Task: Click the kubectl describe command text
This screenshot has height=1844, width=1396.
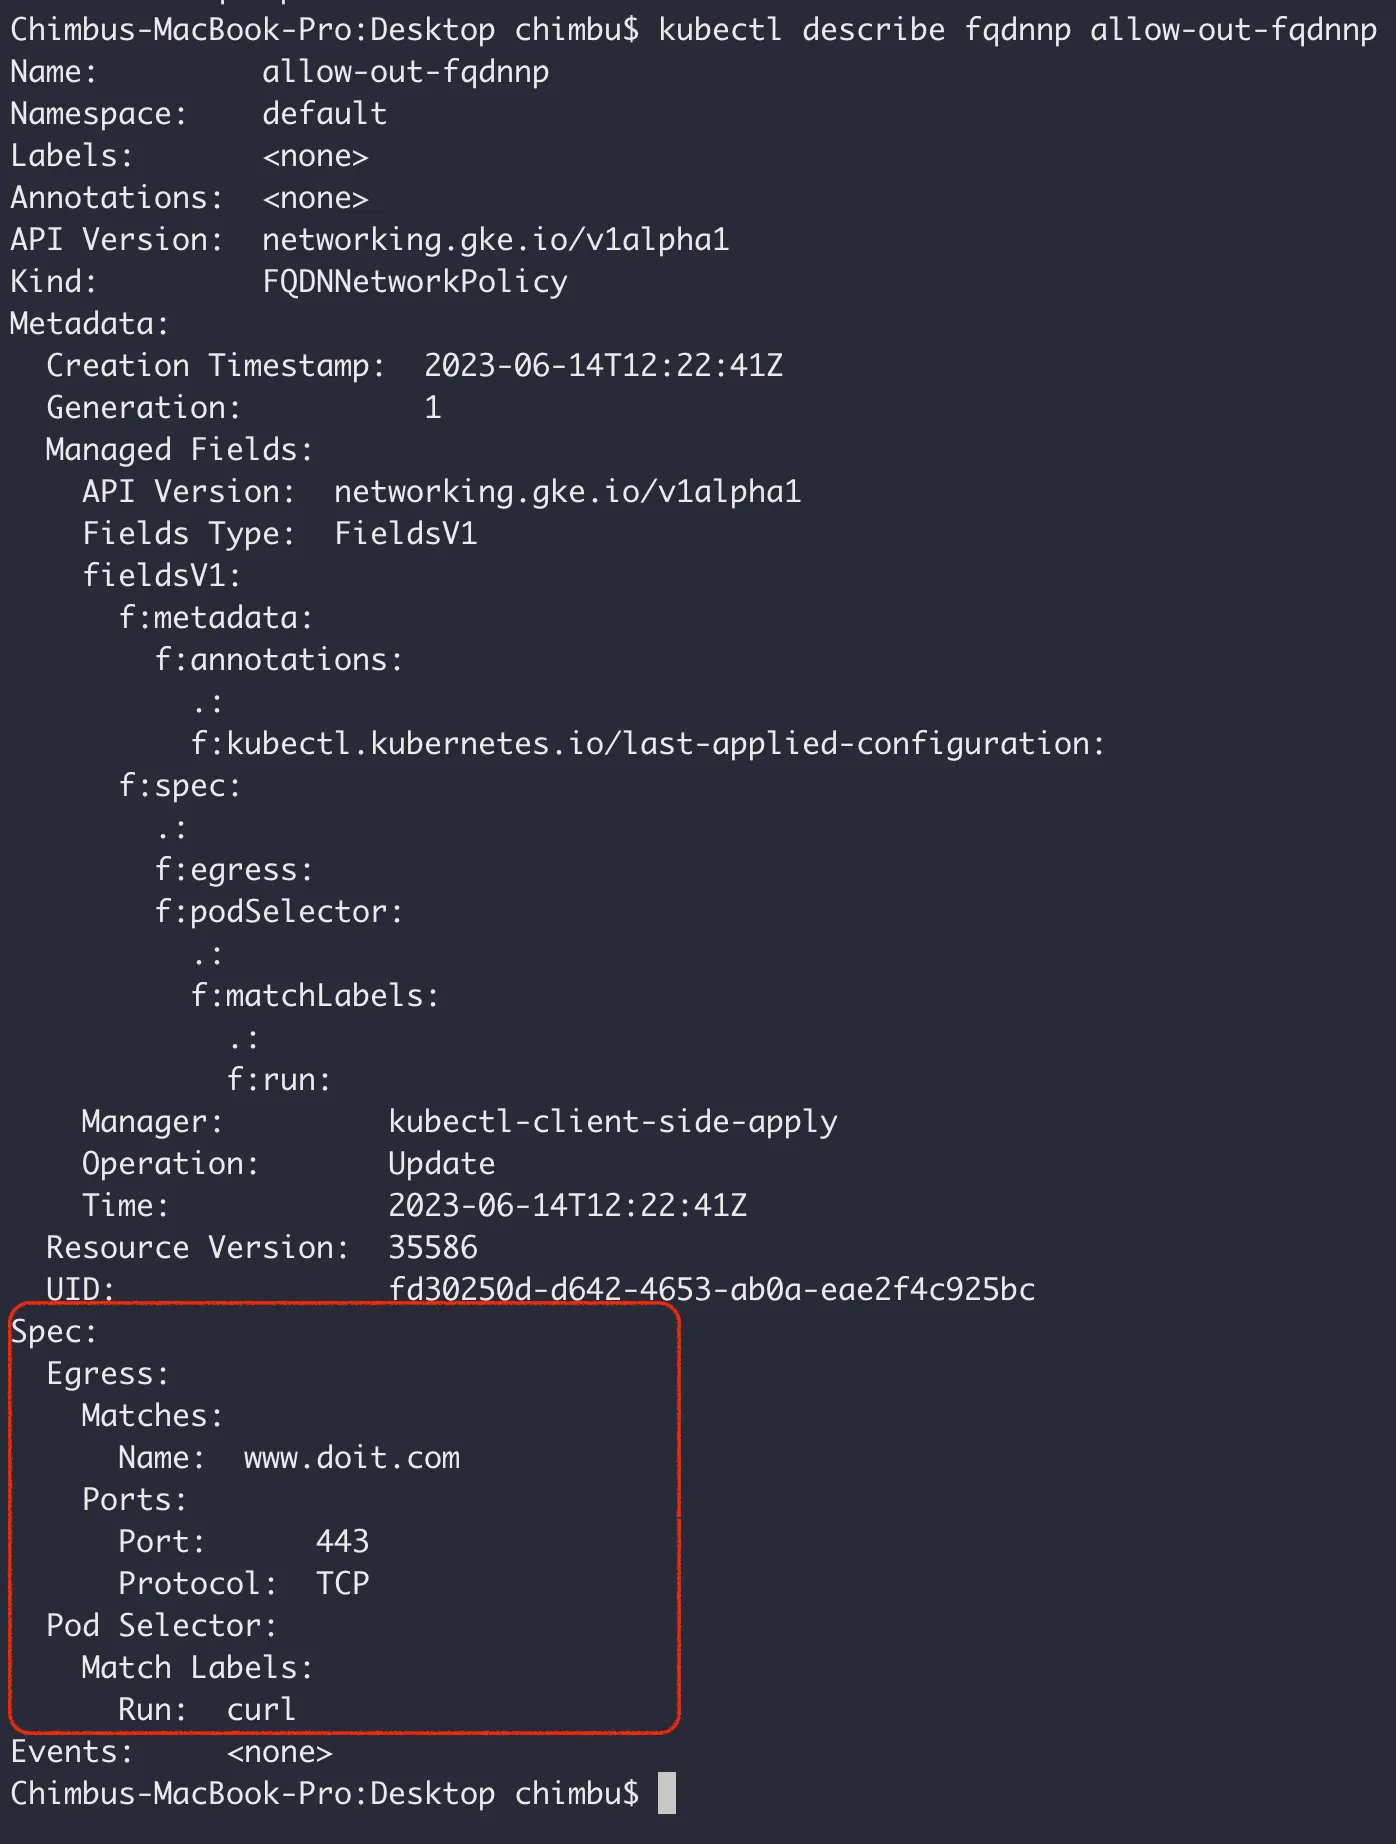Action: click(1017, 30)
